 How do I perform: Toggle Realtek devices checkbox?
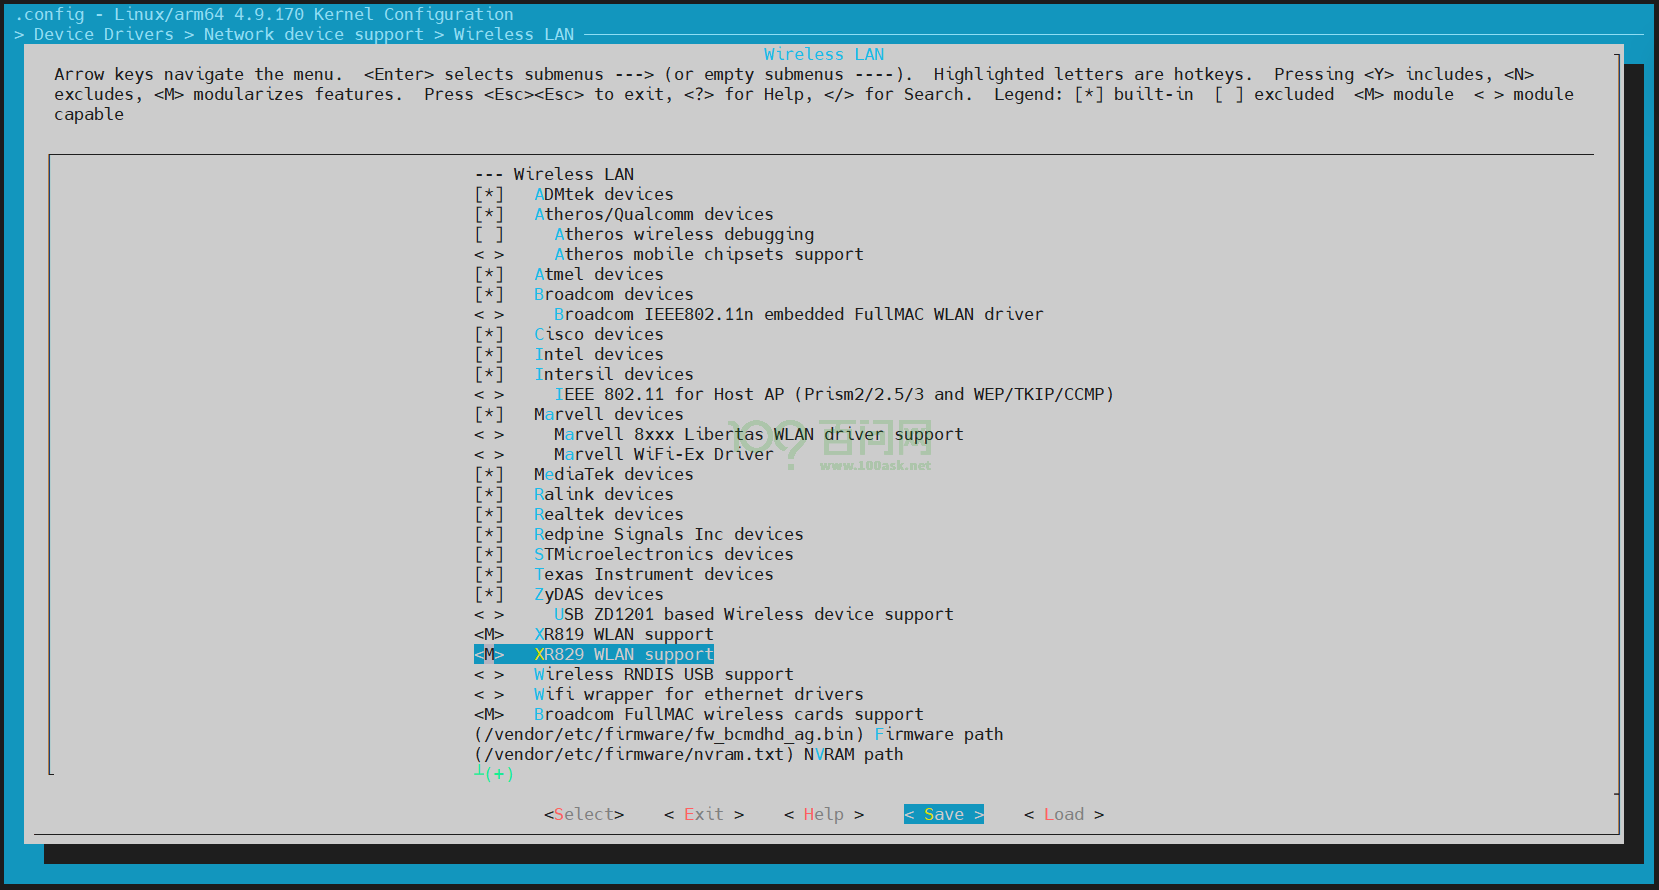pyautogui.click(x=489, y=514)
